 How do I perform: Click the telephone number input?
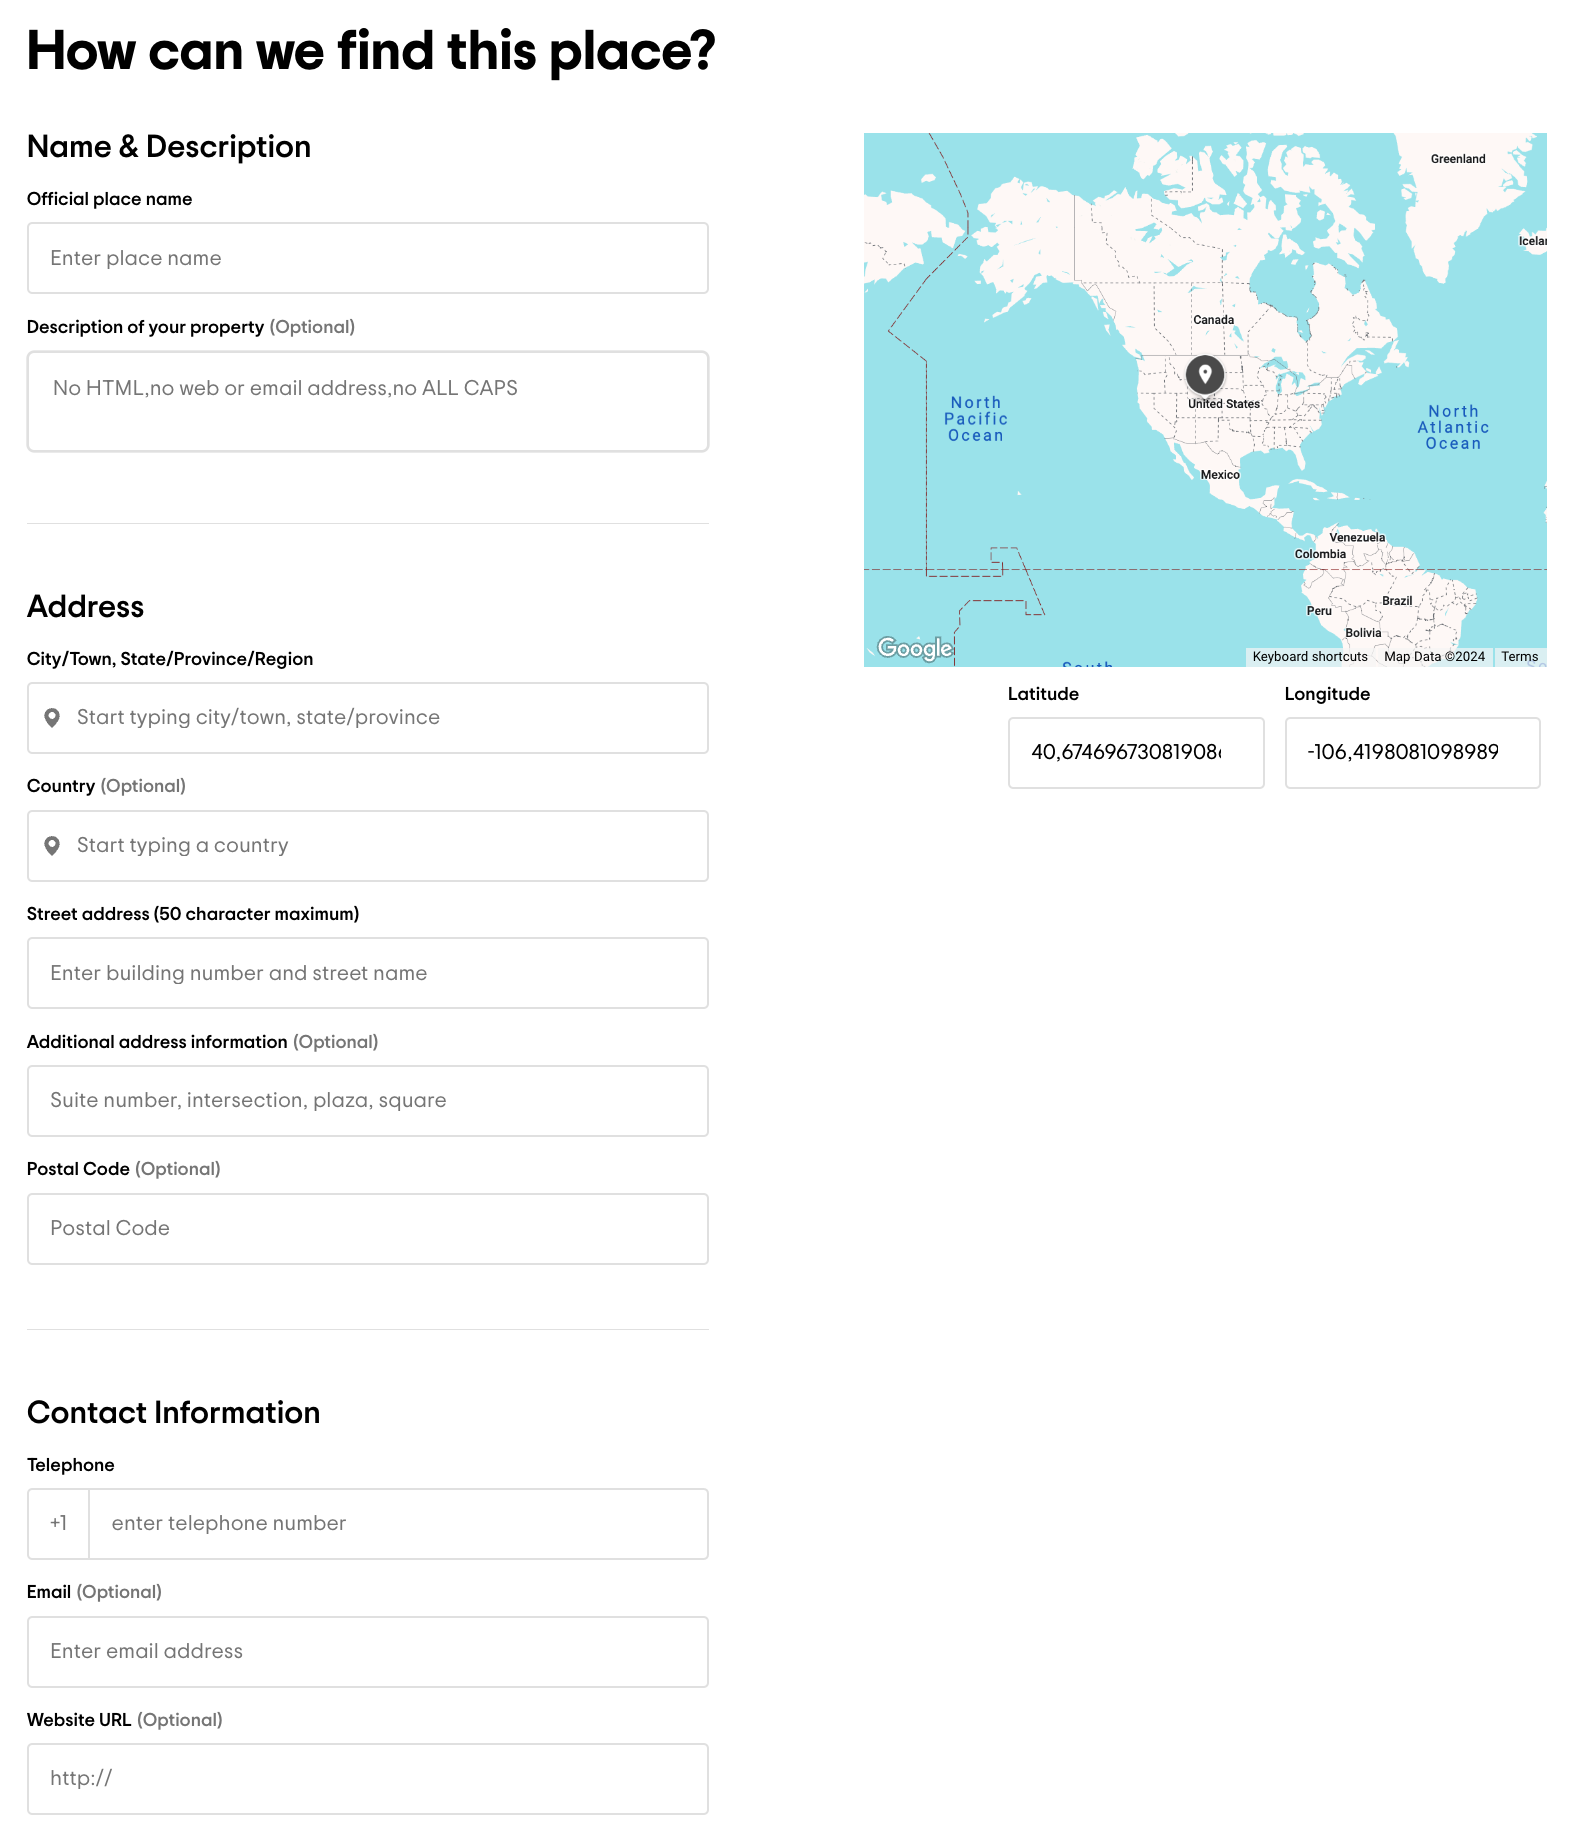[x=398, y=1524]
